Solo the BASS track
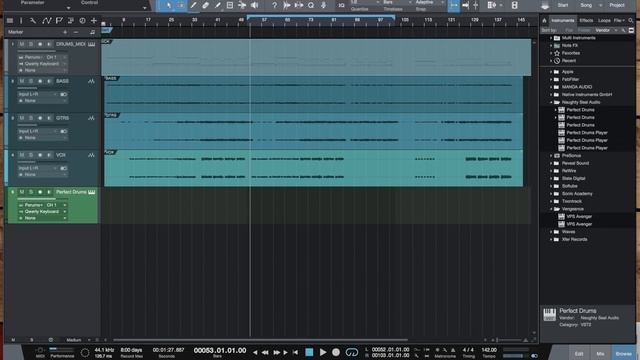Viewport: 640px width, 360px height. tap(31, 81)
